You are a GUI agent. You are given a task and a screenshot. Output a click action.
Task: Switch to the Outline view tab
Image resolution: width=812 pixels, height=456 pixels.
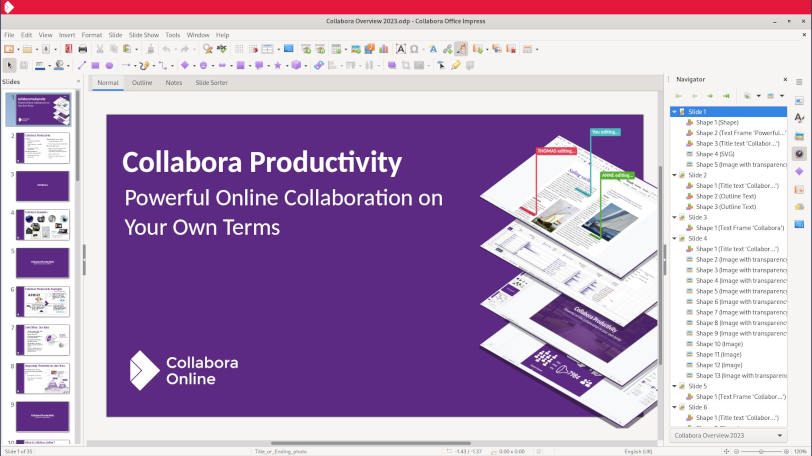tap(142, 82)
